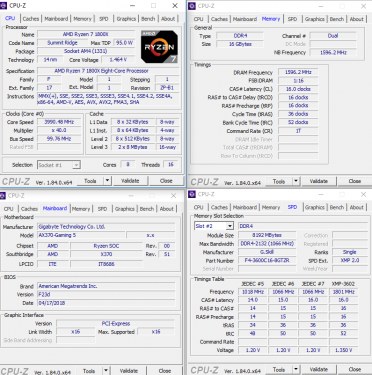
Task: Click Close button in Mainboard window
Action: pyautogui.click(x=165, y=370)
